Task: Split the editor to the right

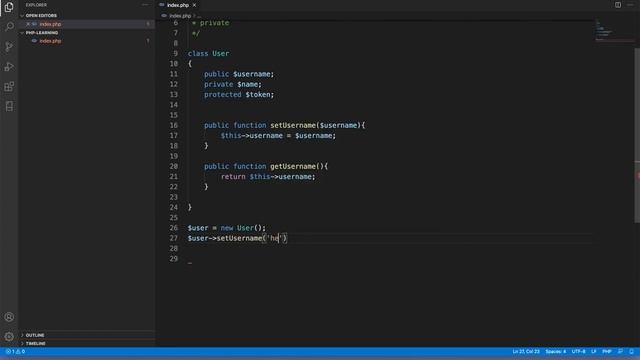Action: [618, 5]
